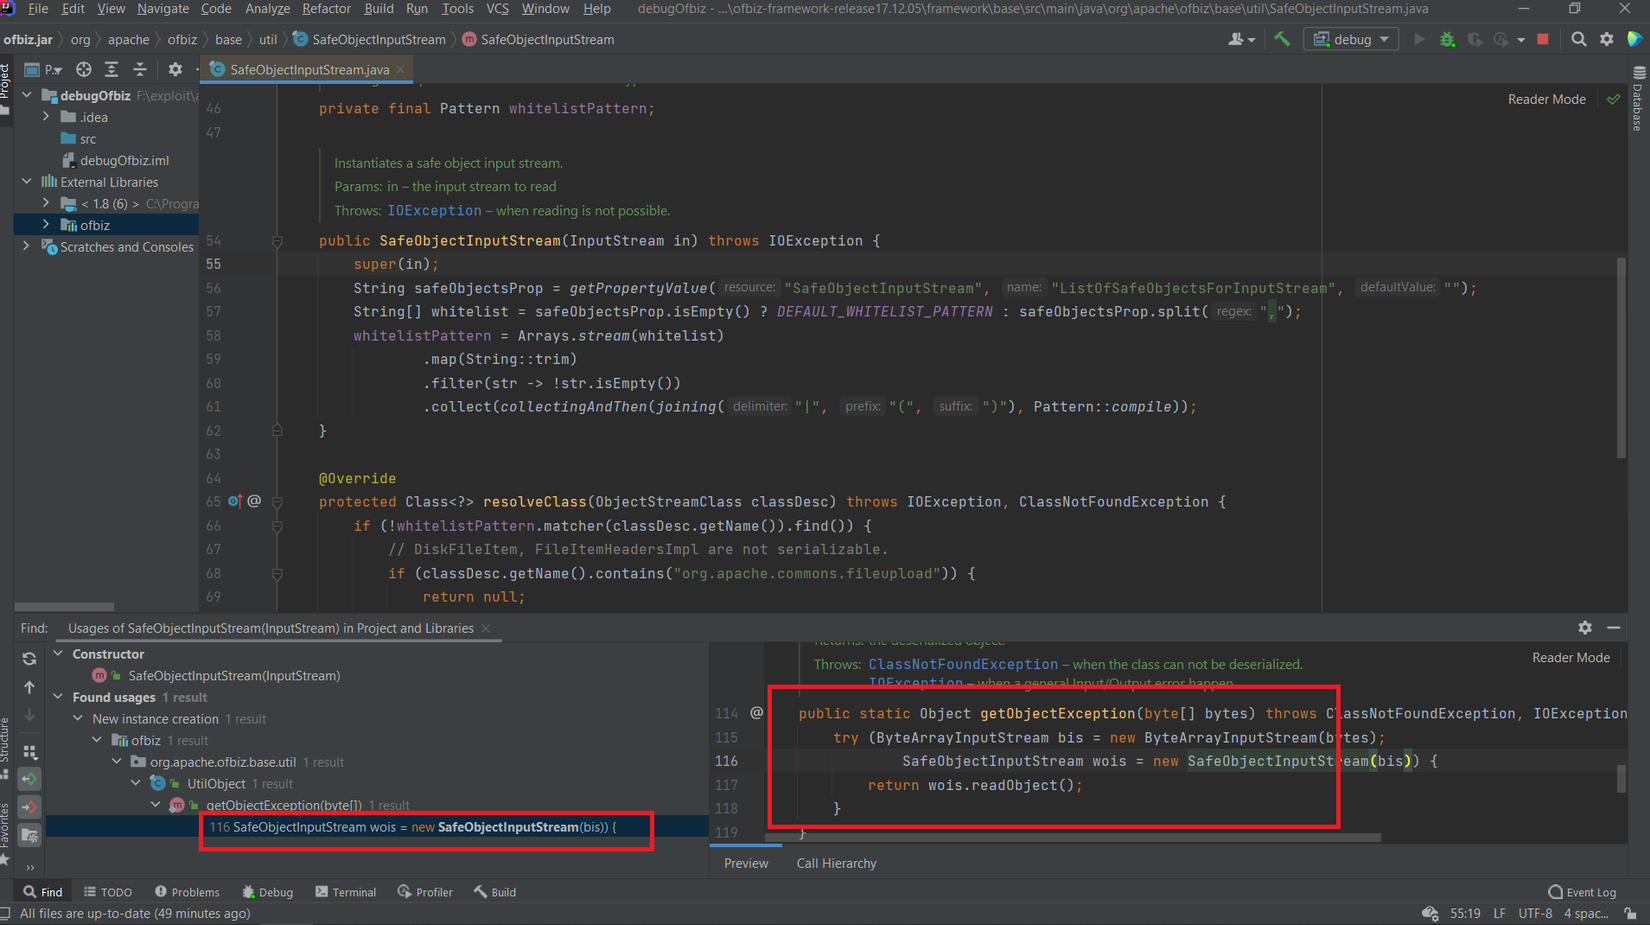Expand the ofbiz library node
1650x925 pixels.
[x=46, y=225]
